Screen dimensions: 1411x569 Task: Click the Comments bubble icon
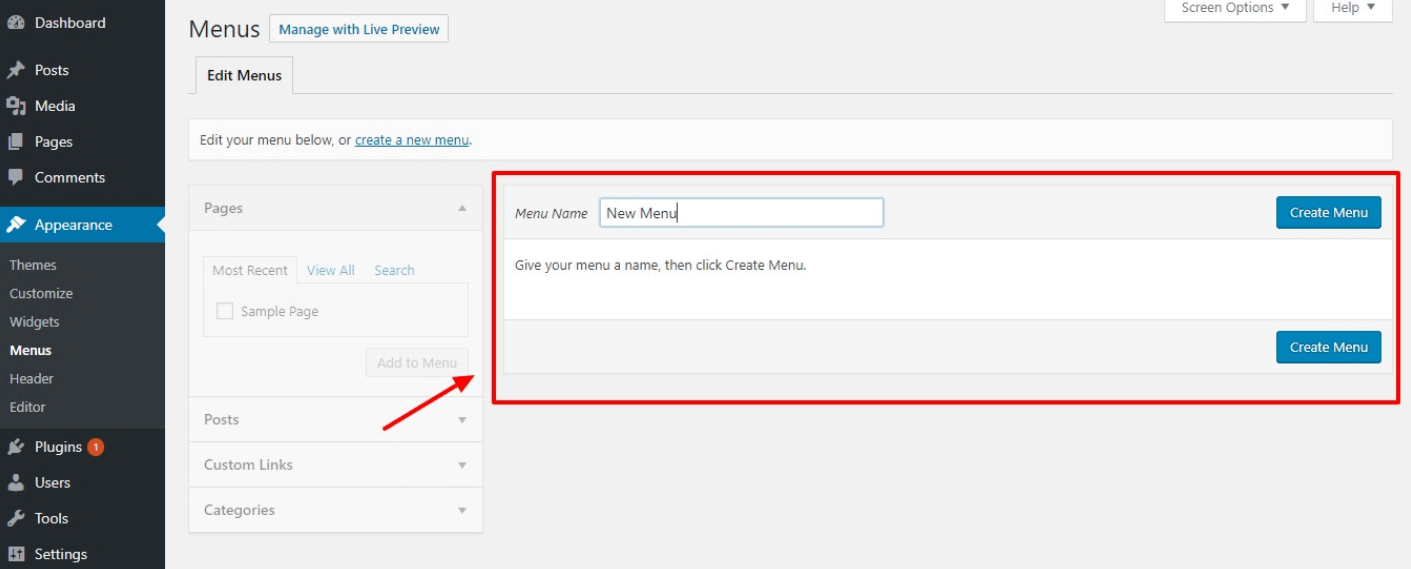15,177
